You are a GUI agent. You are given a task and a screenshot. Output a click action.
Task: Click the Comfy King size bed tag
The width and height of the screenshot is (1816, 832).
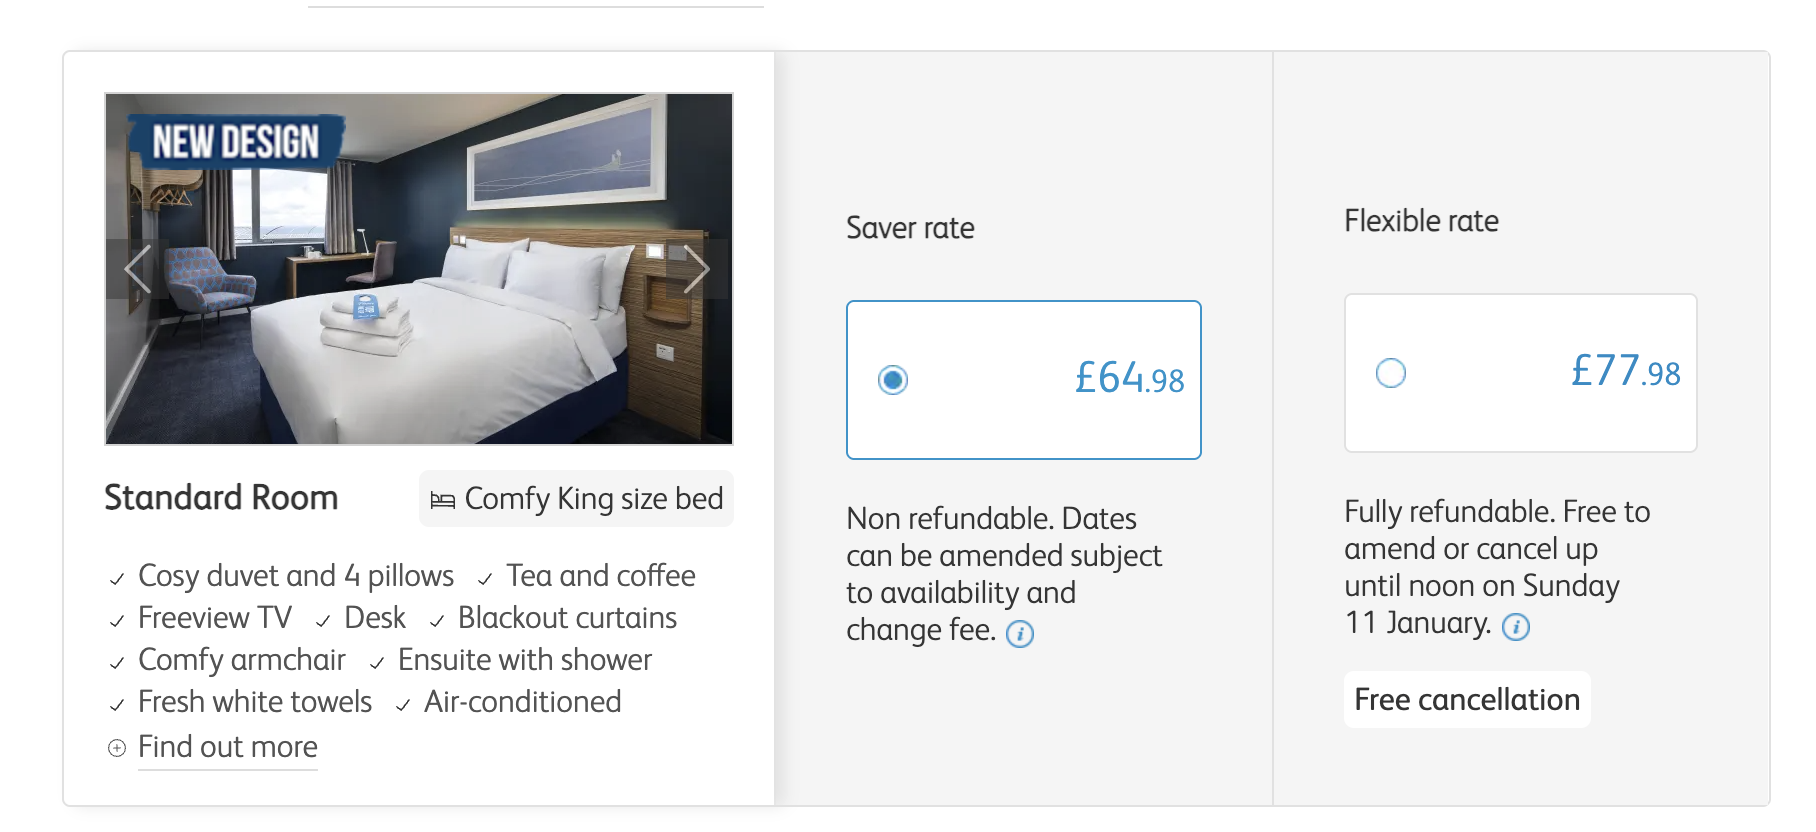(x=576, y=499)
